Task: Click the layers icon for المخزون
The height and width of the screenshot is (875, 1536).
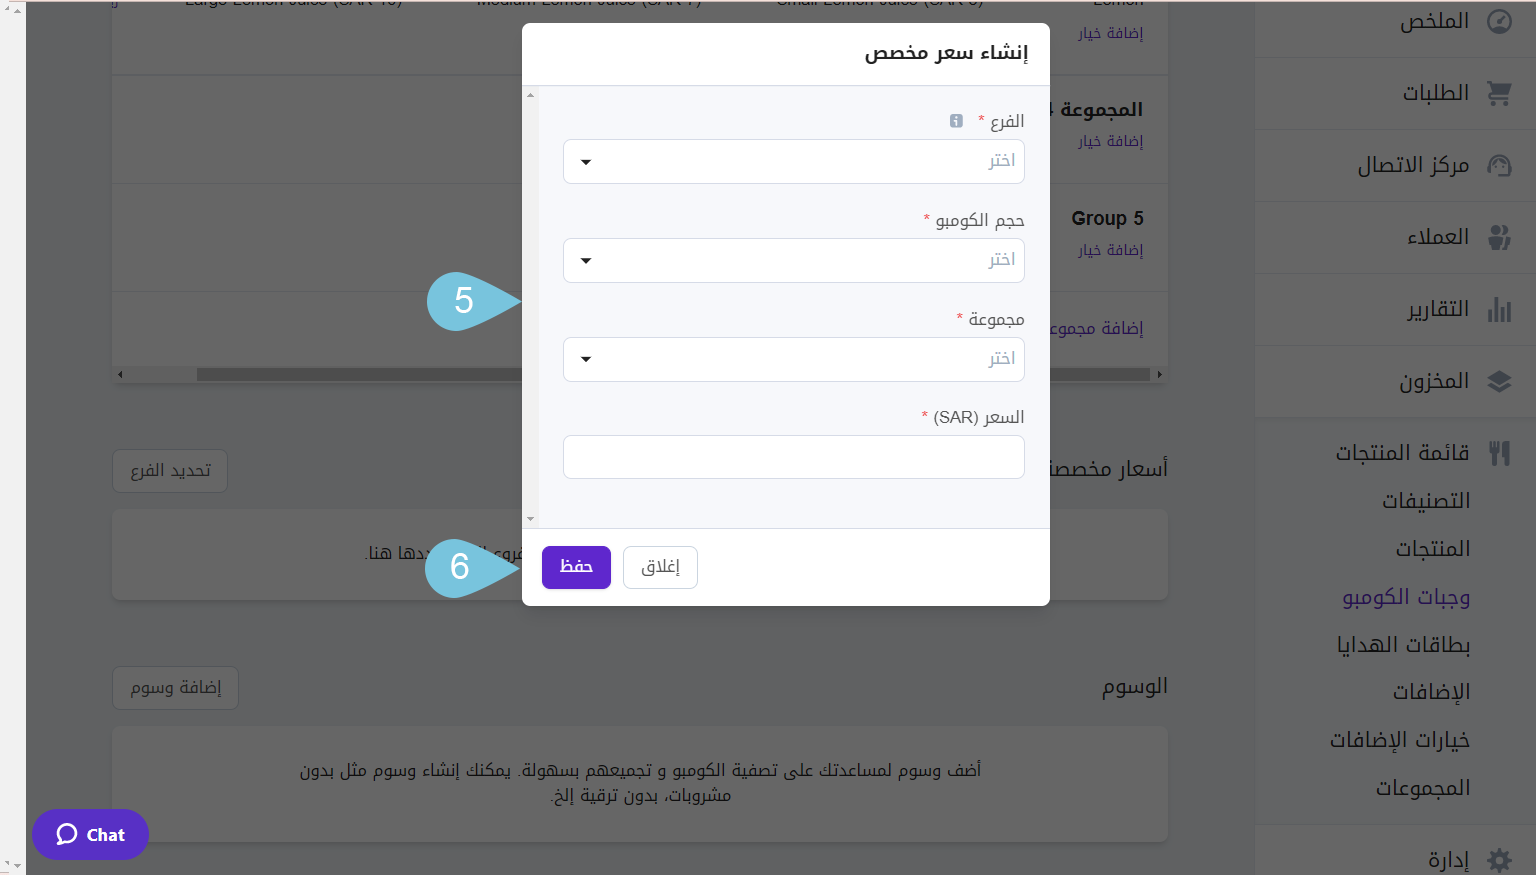Action: (1499, 381)
